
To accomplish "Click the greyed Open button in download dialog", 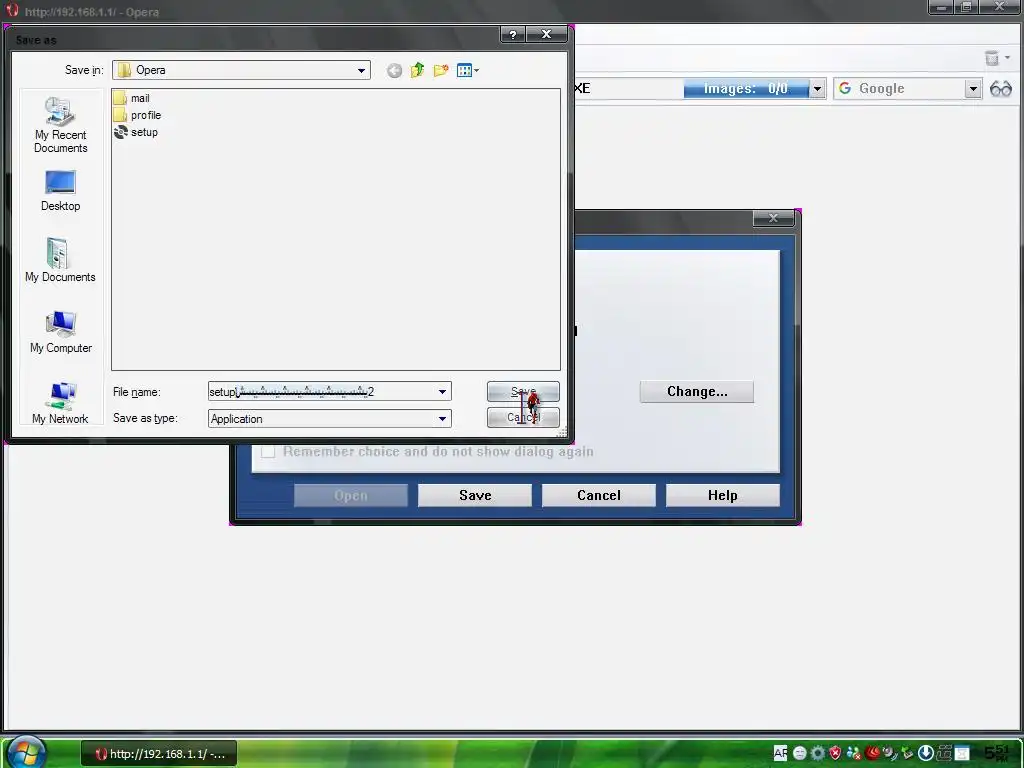I will click(351, 495).
